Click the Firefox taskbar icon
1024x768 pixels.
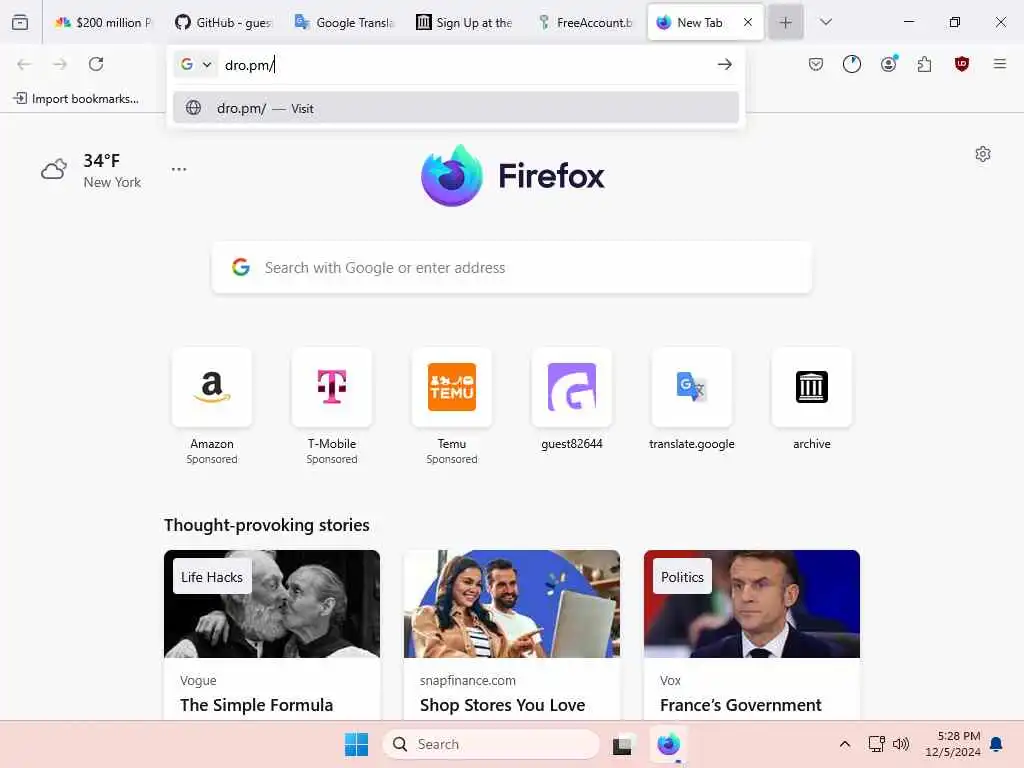tap(668, 744)
